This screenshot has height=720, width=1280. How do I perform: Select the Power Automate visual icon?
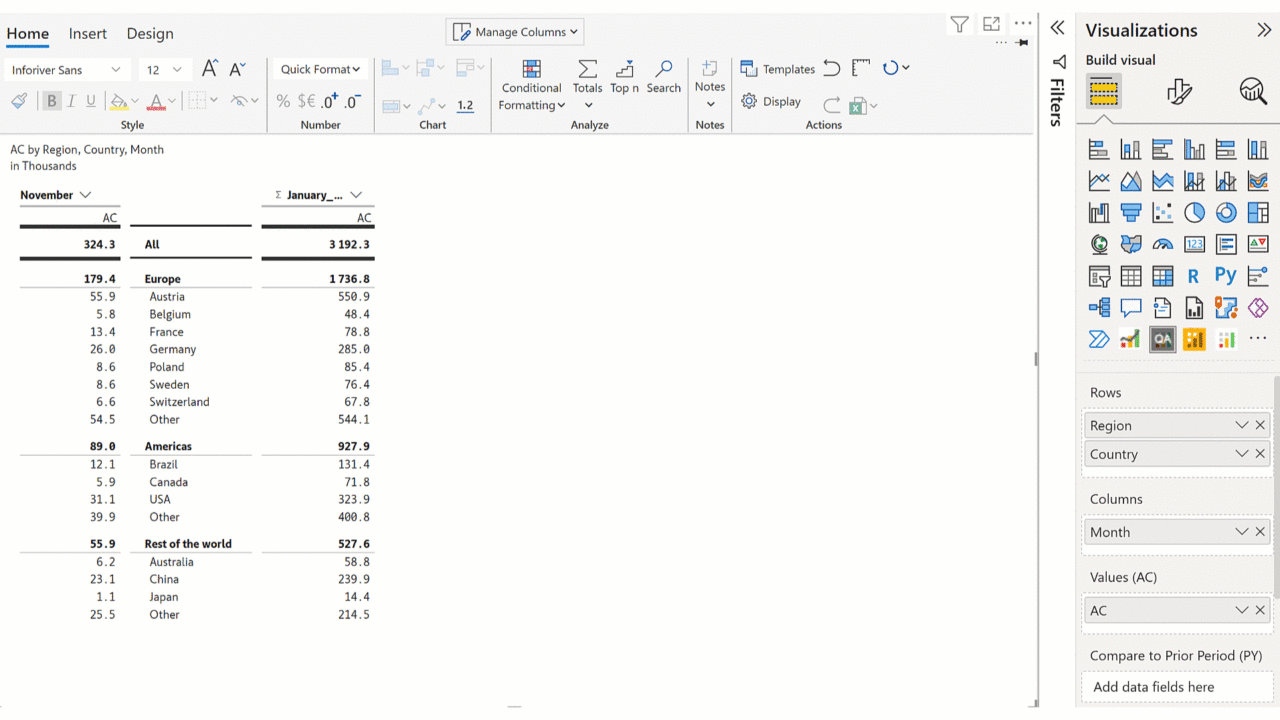pyautogui.click(x=1099, y=340)
